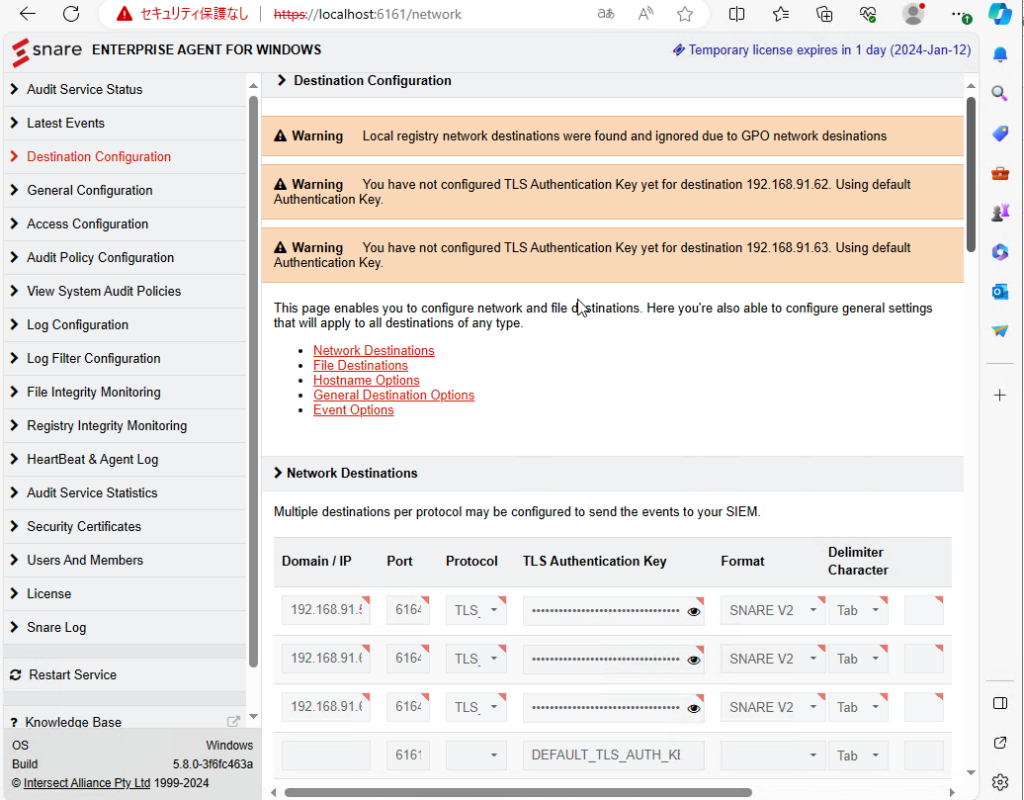Screen dimensions: 1024x800
Task: Open Protocol dropdown in second destination row
Action: tap(476, 659)
